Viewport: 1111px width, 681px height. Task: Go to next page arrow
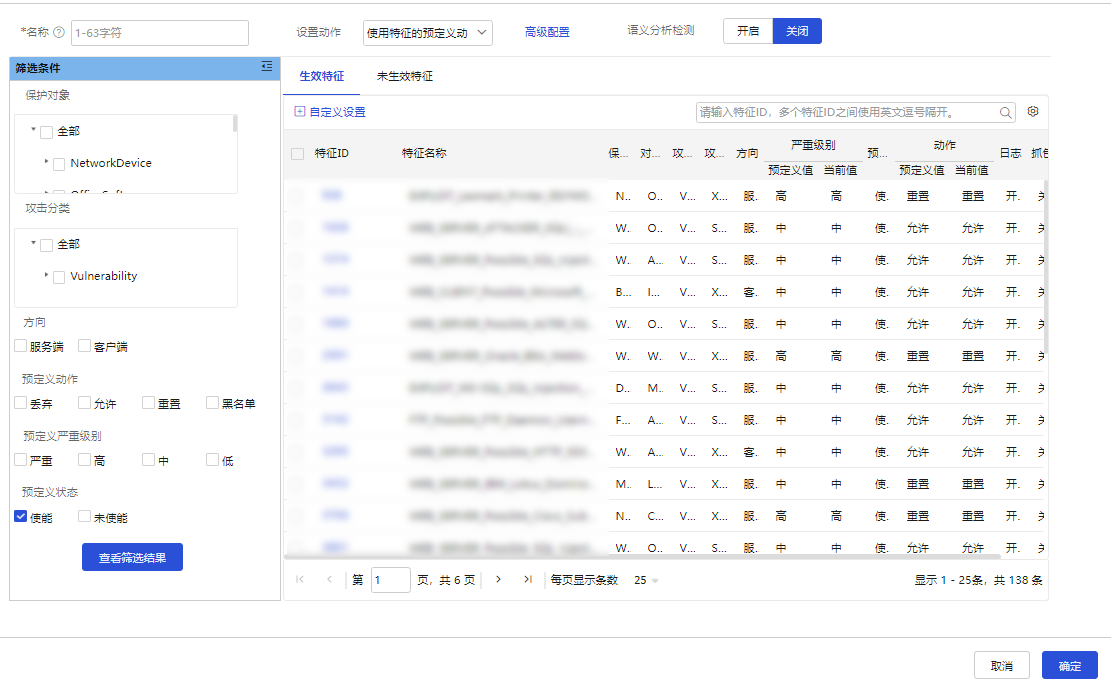coord(498,579)
